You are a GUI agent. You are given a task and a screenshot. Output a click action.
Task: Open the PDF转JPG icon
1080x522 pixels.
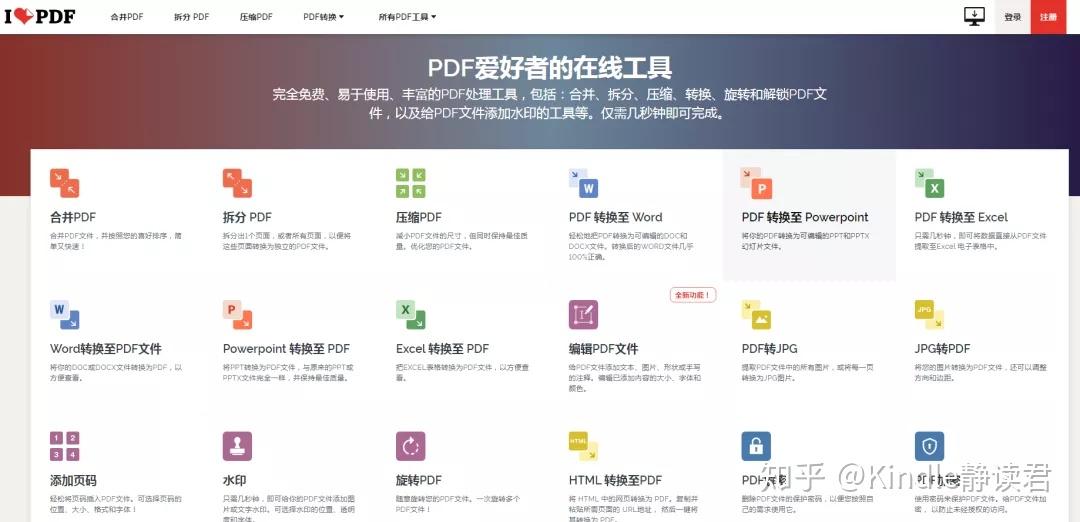coord(756,315)
